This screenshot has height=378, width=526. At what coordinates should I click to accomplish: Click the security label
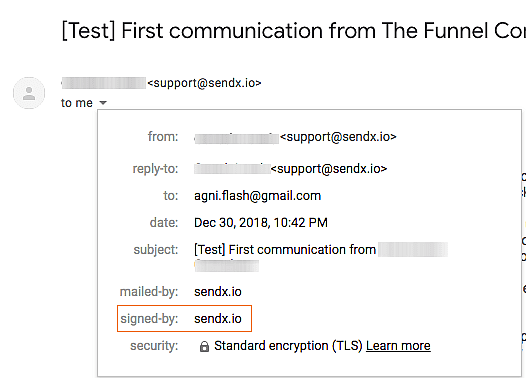(x=154, y=346)
